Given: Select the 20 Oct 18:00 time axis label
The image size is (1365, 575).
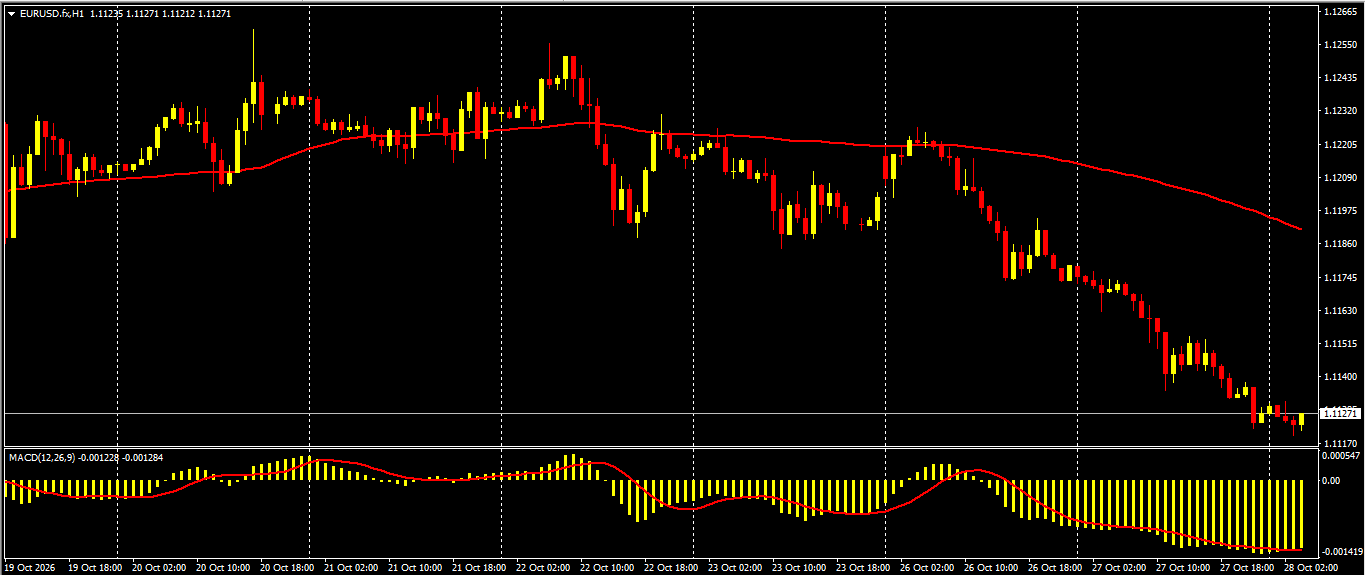Looking at the screenshot, I should point(287,567).
